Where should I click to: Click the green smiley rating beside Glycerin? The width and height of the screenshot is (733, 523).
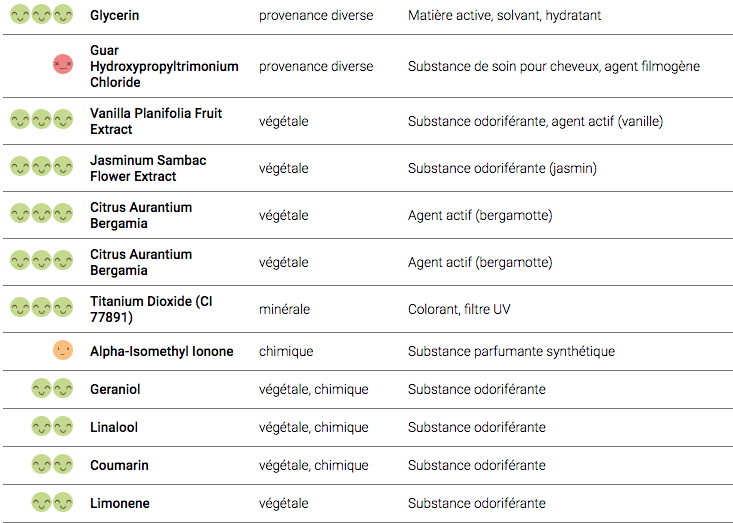tap(41, 16)
